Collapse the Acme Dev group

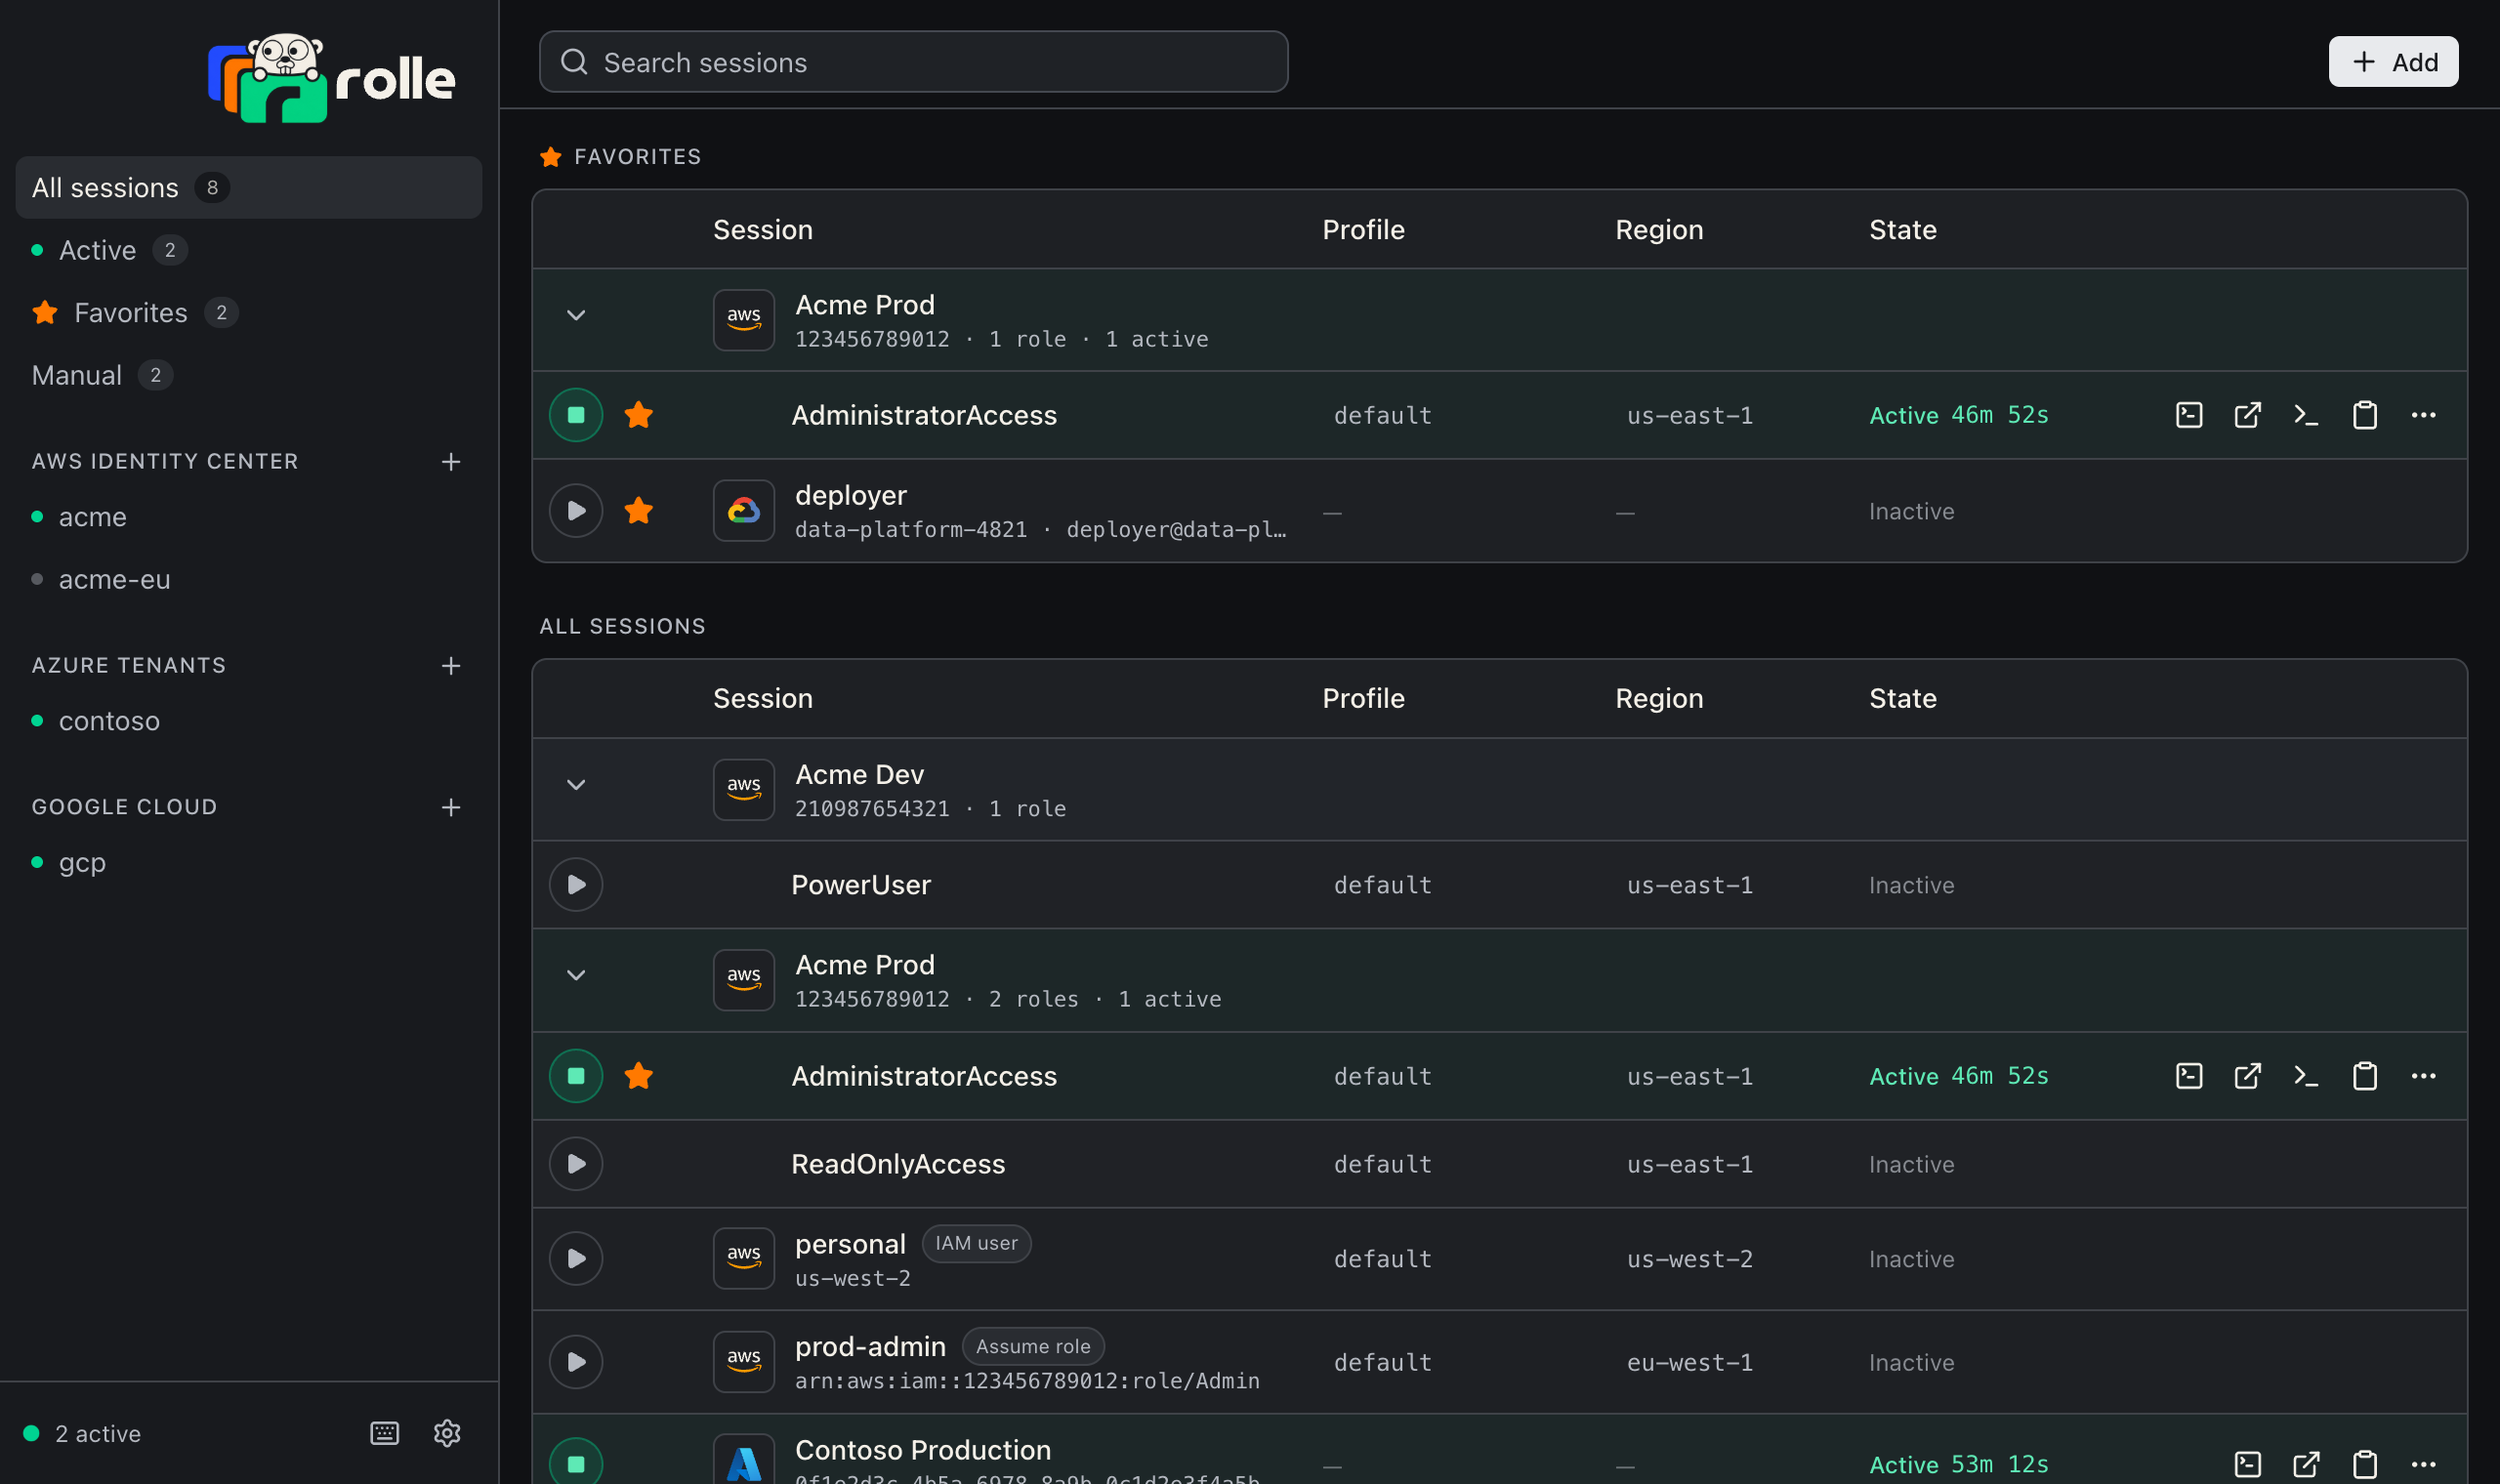click(x=576, y=785)
